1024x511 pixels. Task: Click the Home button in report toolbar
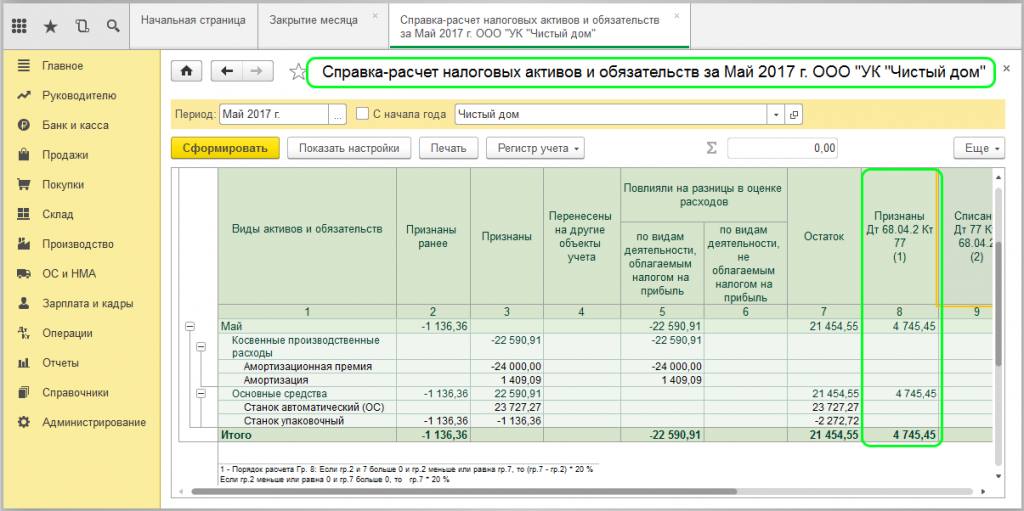(186, 71)
